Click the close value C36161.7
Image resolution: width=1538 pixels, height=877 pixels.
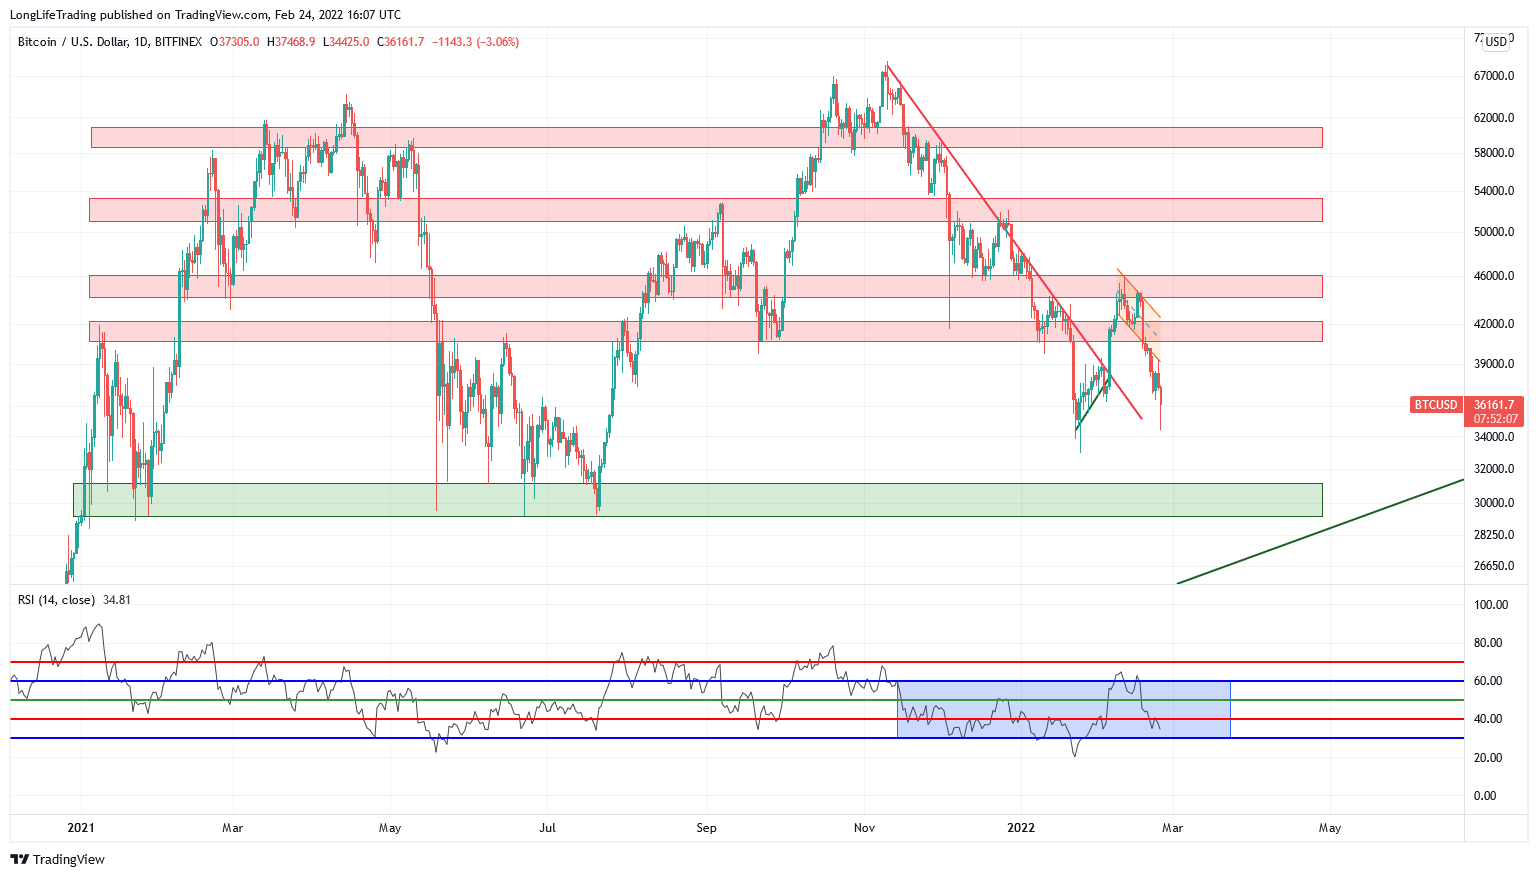click(400, 42)
